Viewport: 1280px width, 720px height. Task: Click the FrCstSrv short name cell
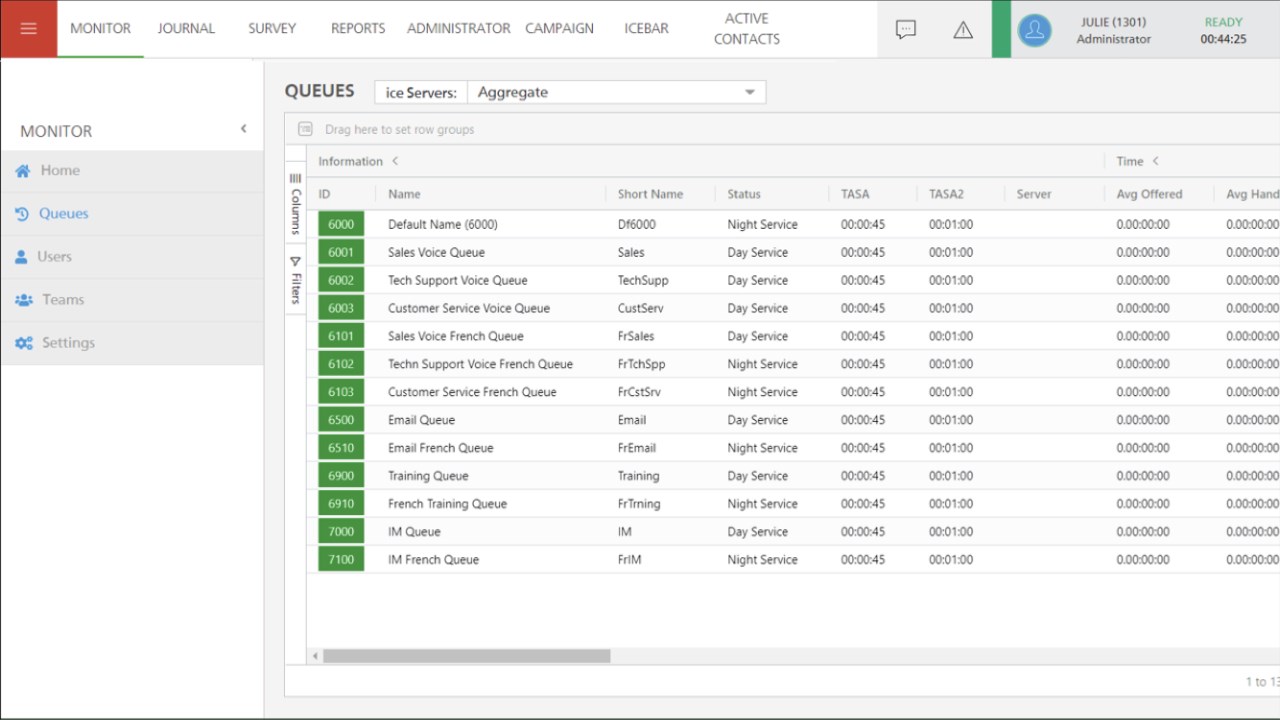(x=639, y=392)
